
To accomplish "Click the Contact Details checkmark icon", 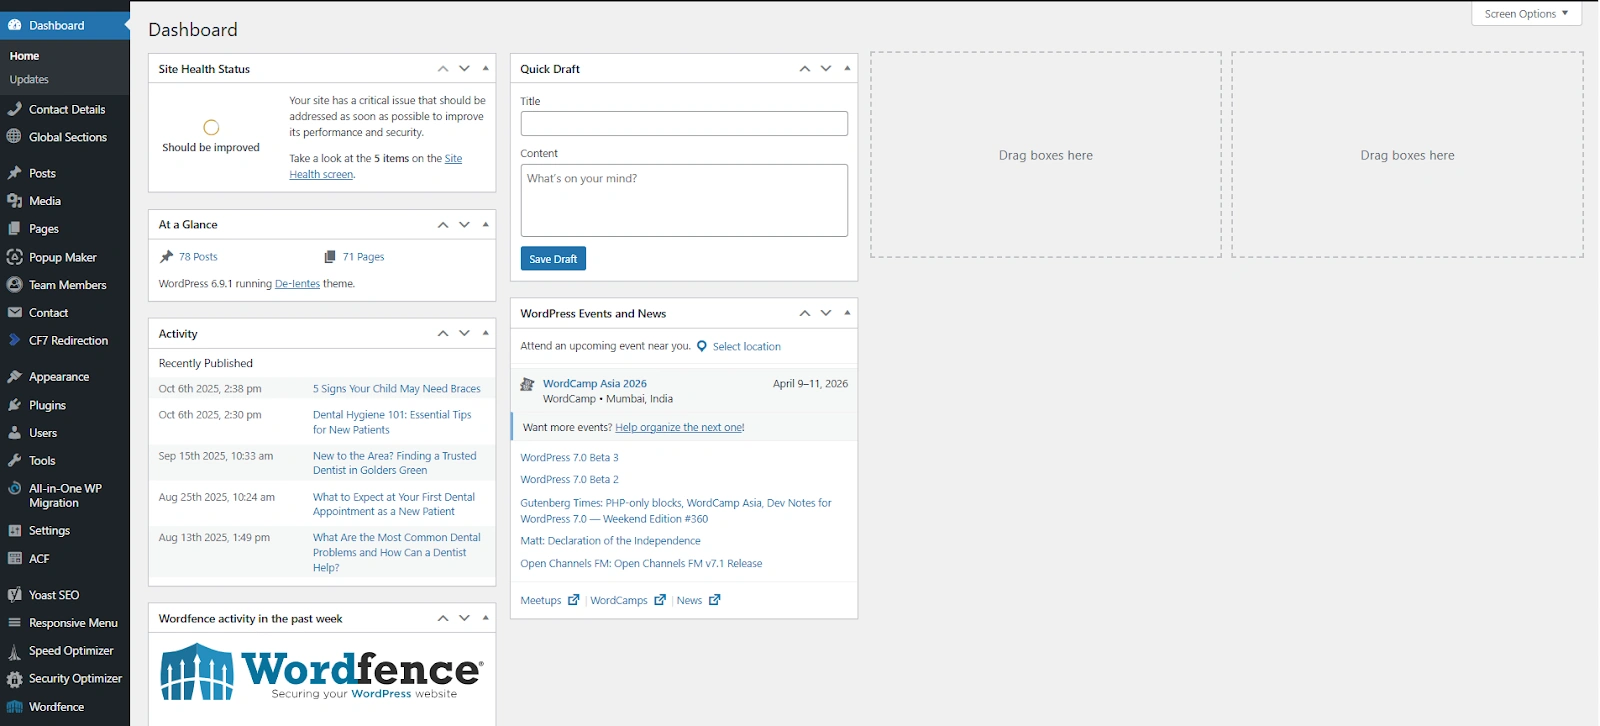I will 14,109.
